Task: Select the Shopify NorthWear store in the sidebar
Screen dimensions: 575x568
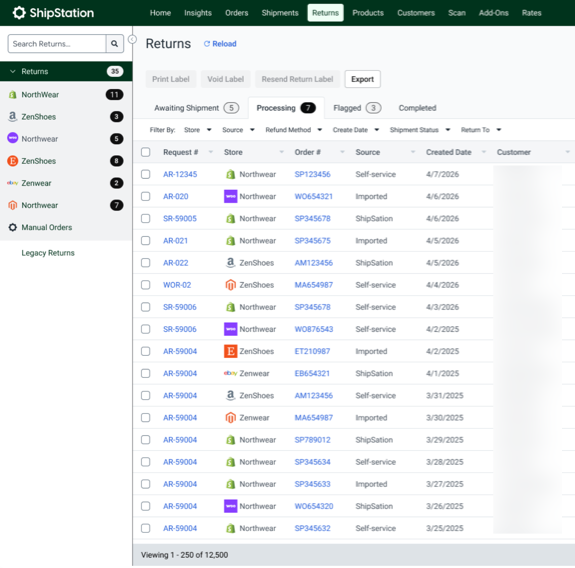Action: pyautogui.click(x=66, y=95)
